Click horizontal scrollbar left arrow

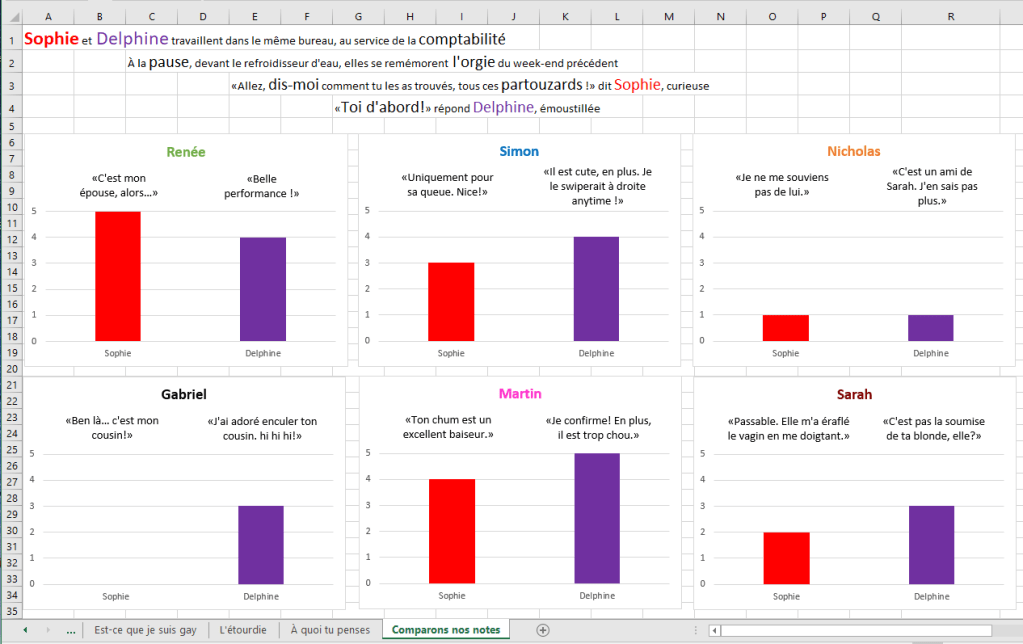point(714,630)
